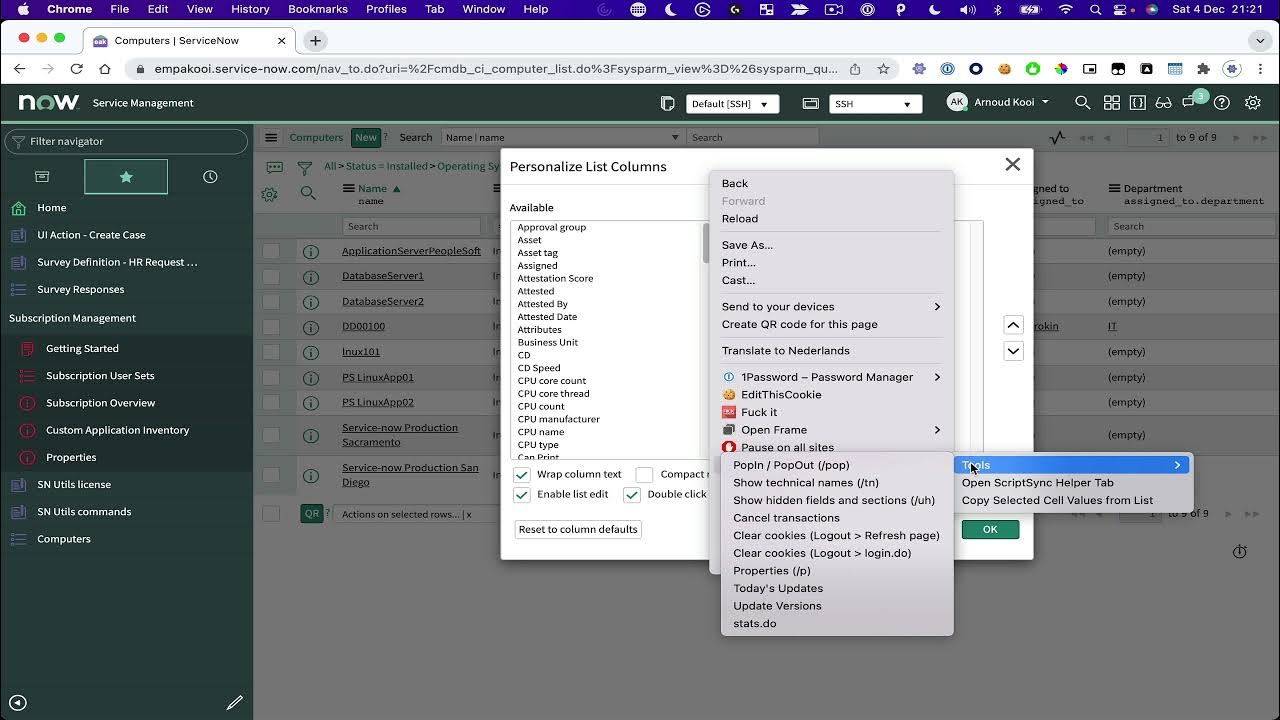Click the New button for Computers
The height and width of the screenshot is (720, 1280).
click(366, 138)
